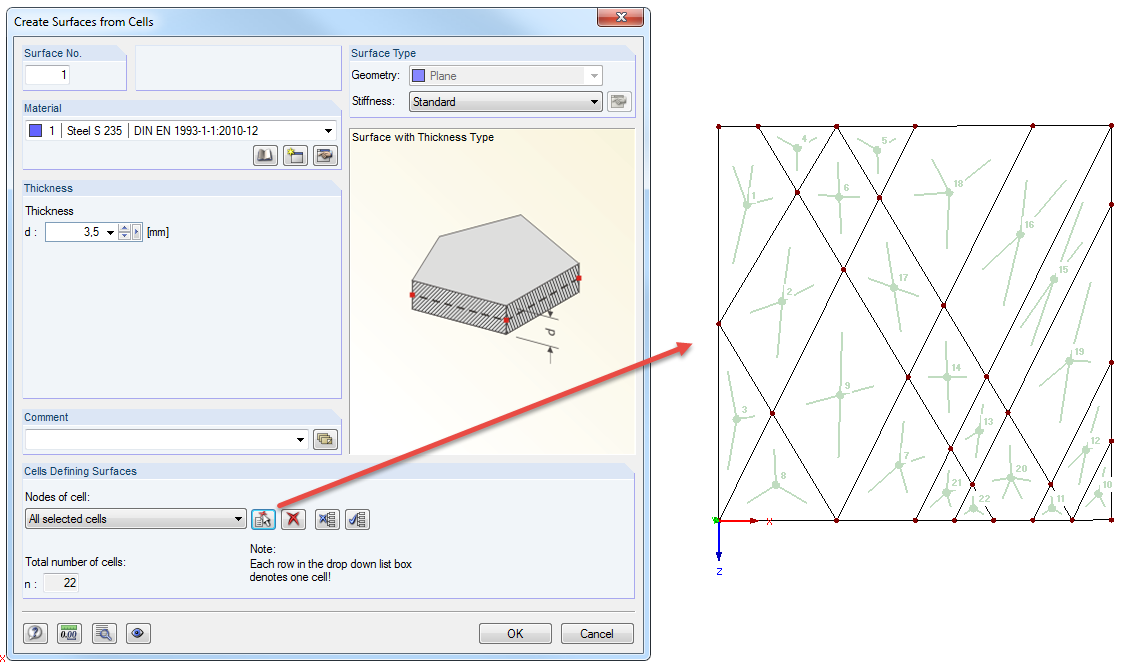The width and height of the screenshot is (1130, 669).
Task: Expand the Comment combo box
Action: click(301, 439)
